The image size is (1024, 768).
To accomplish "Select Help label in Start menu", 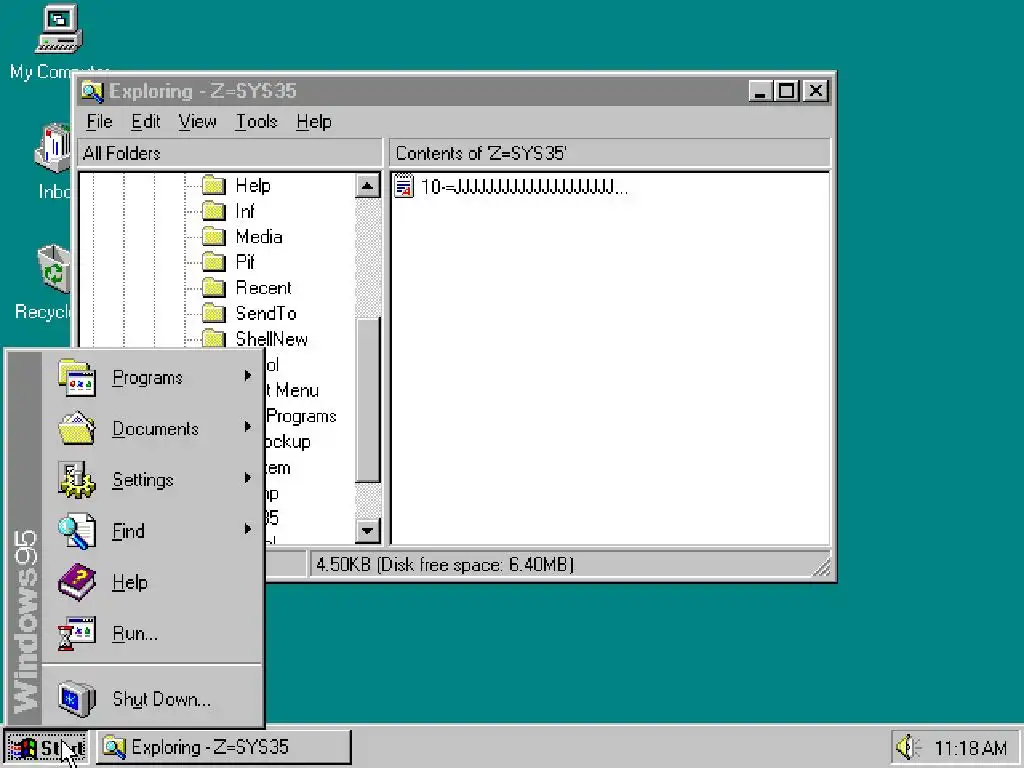I will 129,583.
